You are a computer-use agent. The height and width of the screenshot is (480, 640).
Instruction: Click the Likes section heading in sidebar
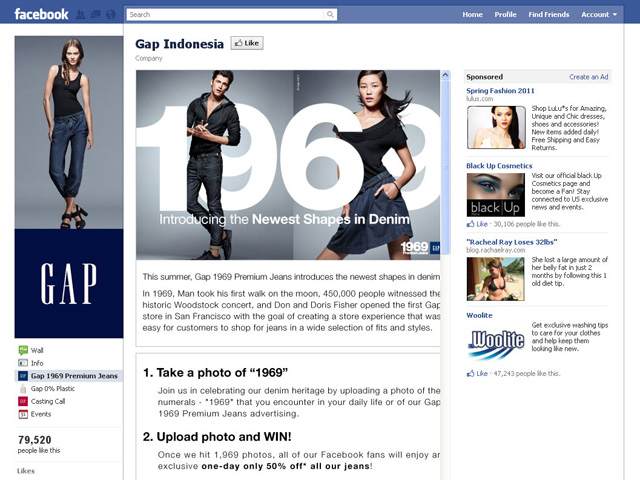pos(26,471)
